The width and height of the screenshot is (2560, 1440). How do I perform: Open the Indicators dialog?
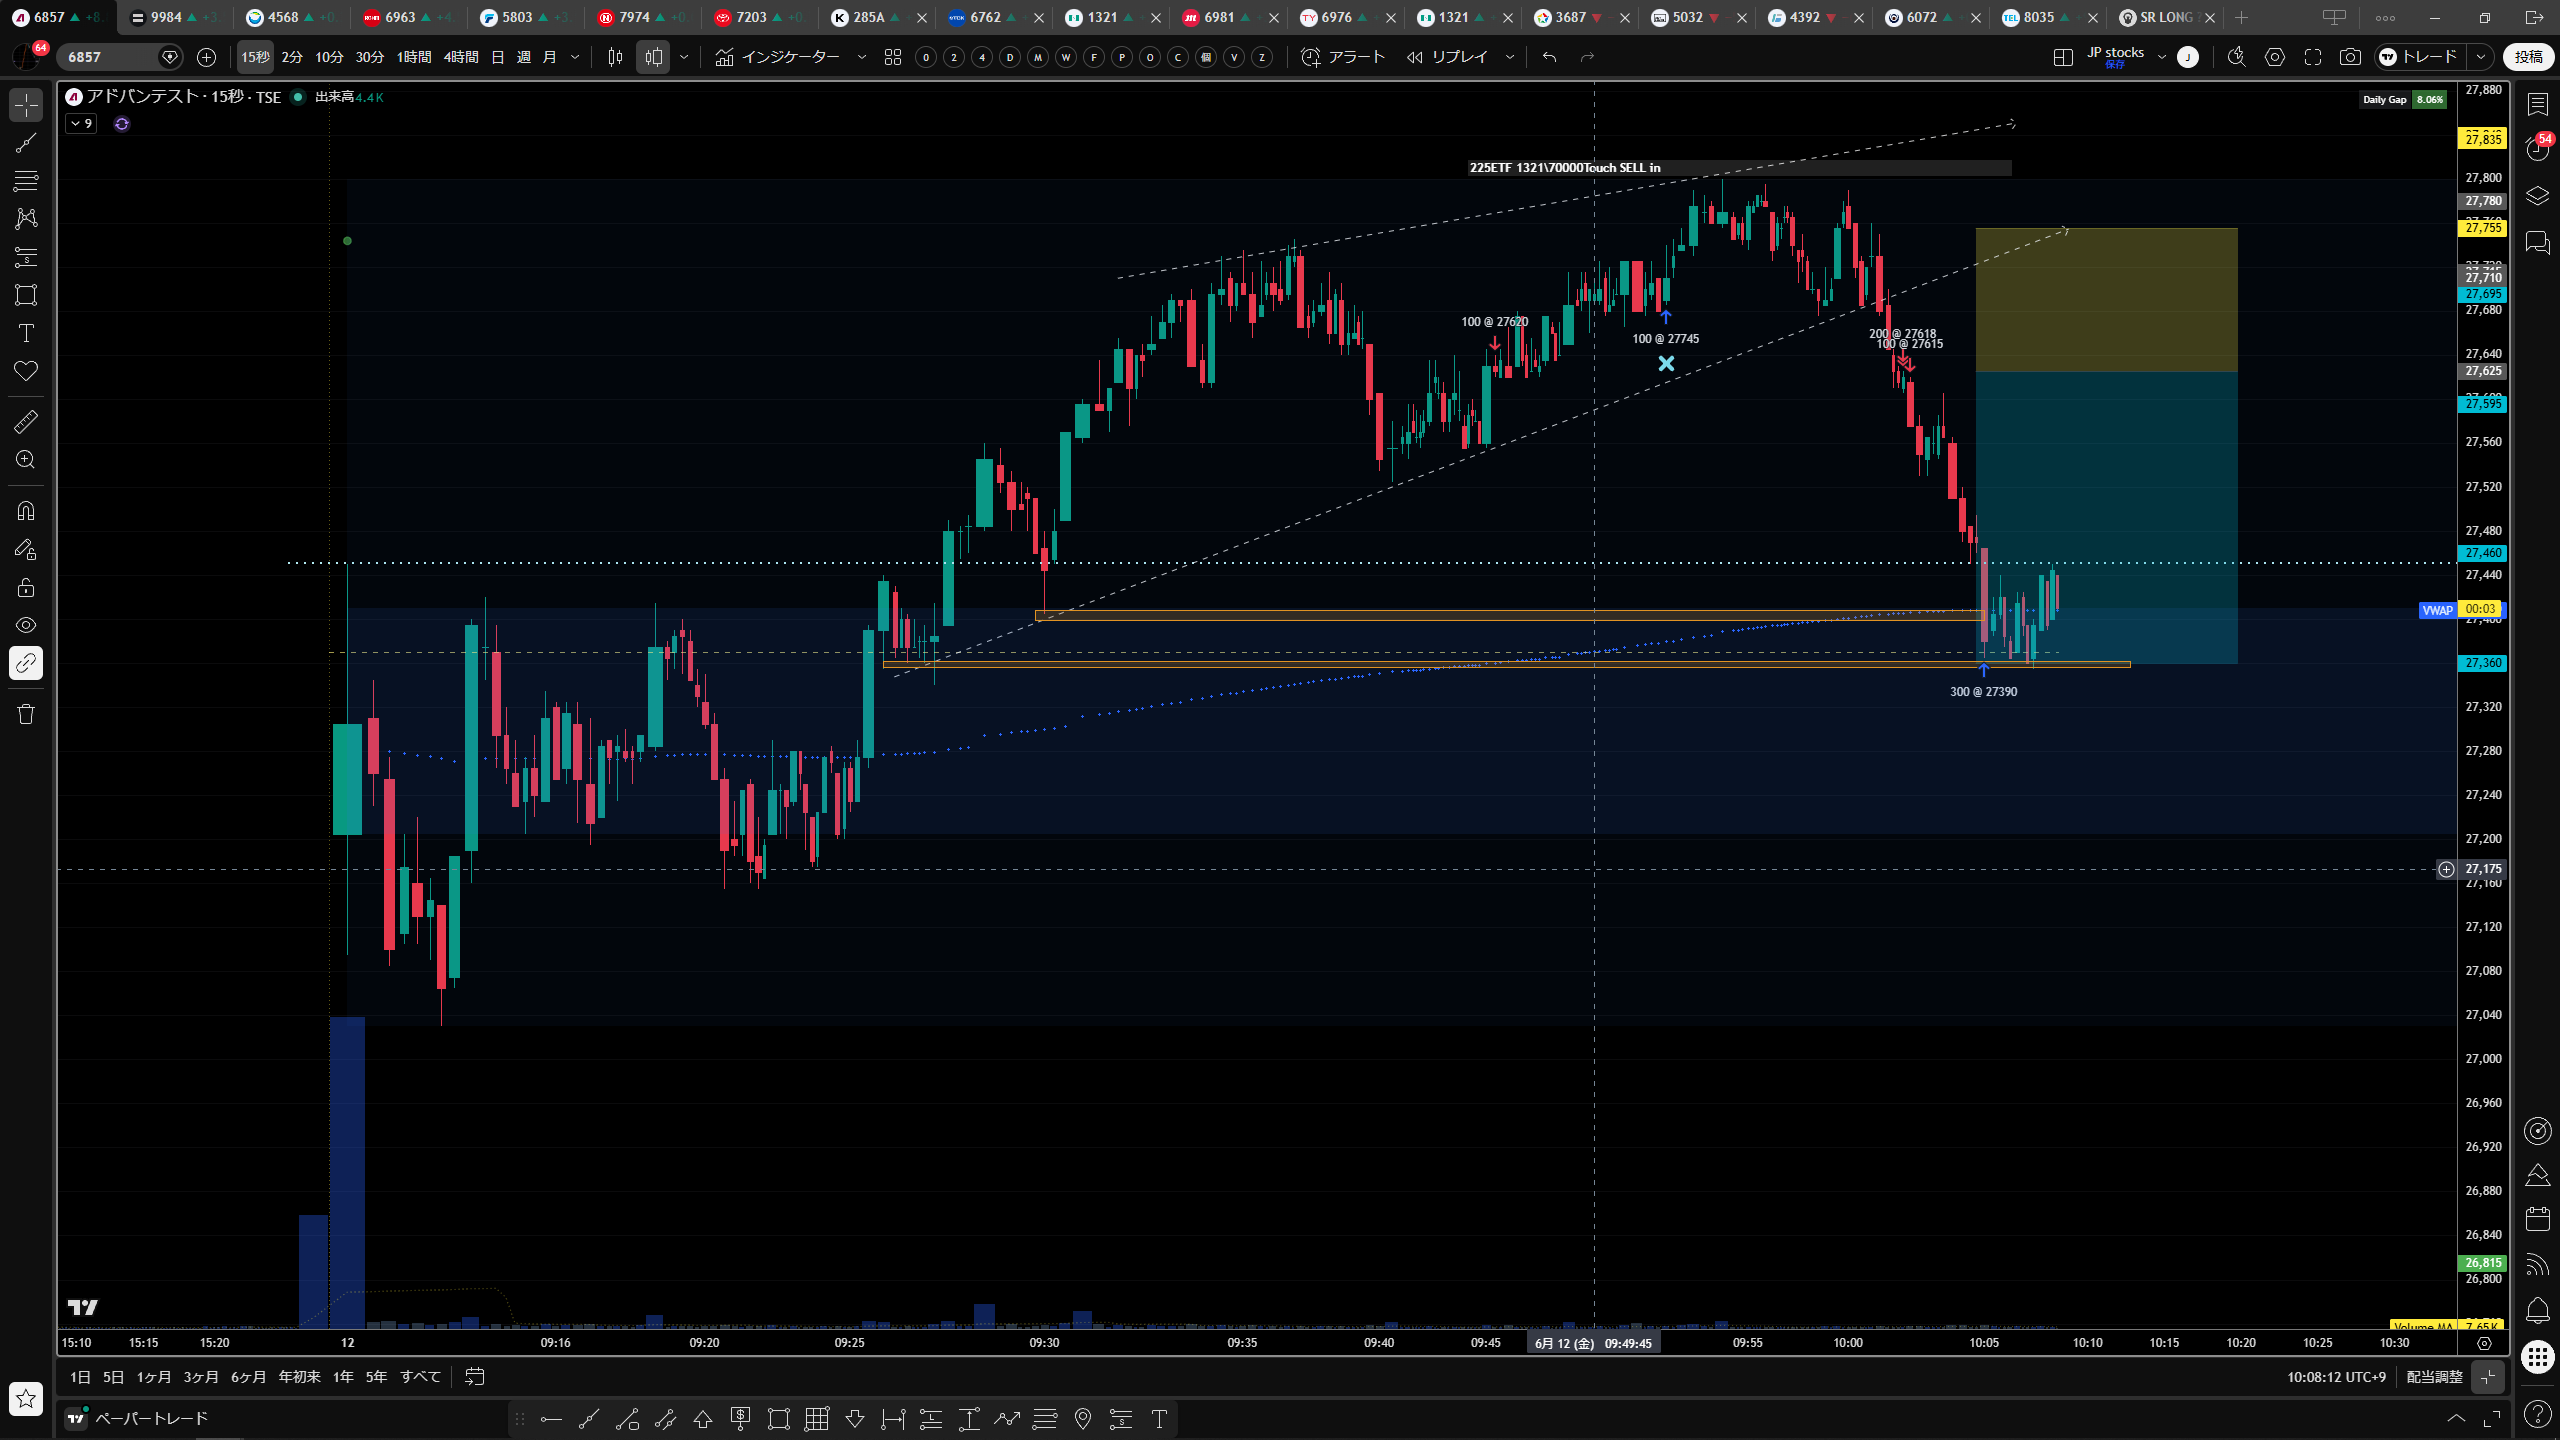tap(778, 57)
